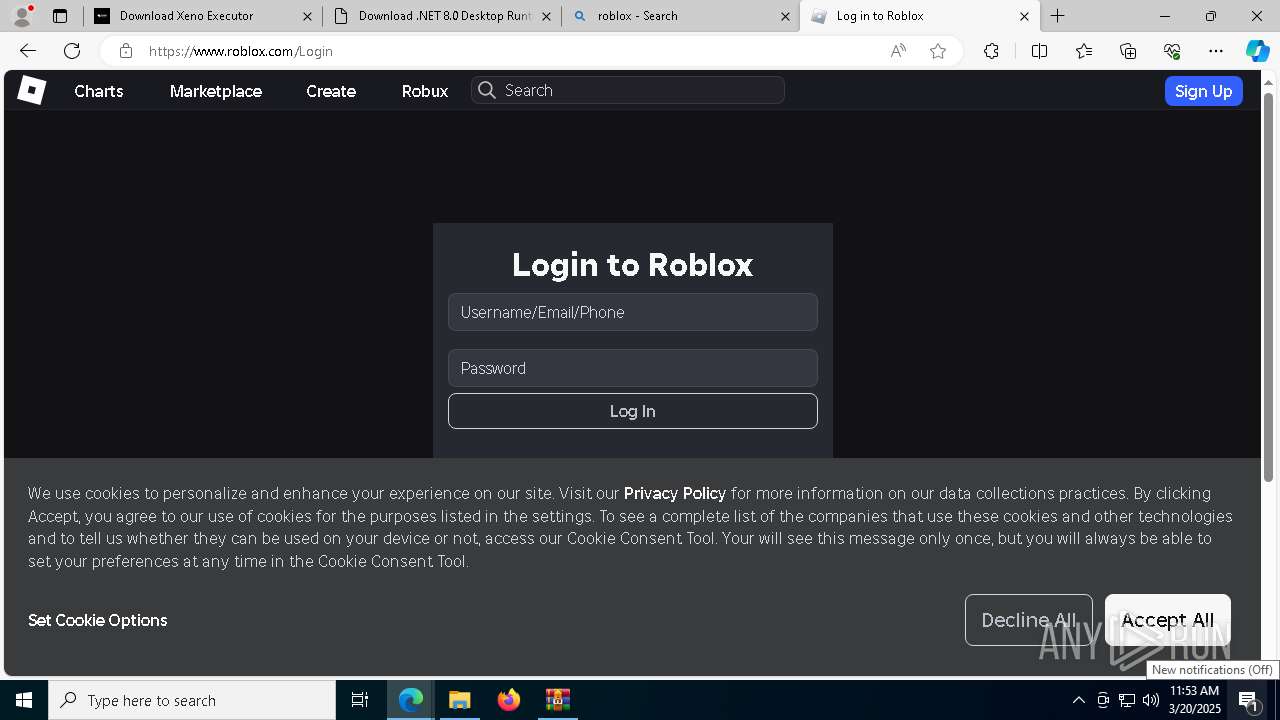Click the Roblox Search box
This screenshot has width=1280, height=720.
click(x=628, y=90)
